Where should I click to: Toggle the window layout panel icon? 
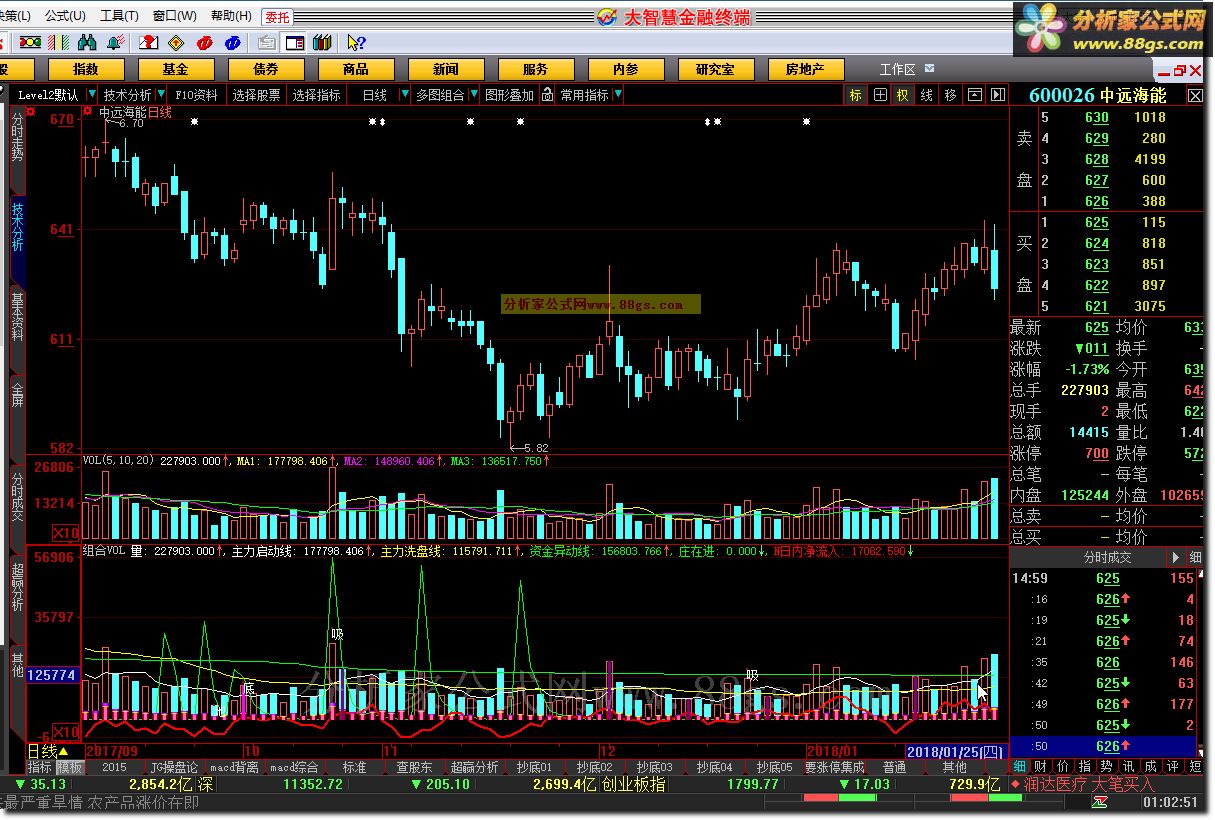pyautogui.click(x=294, y=42)
